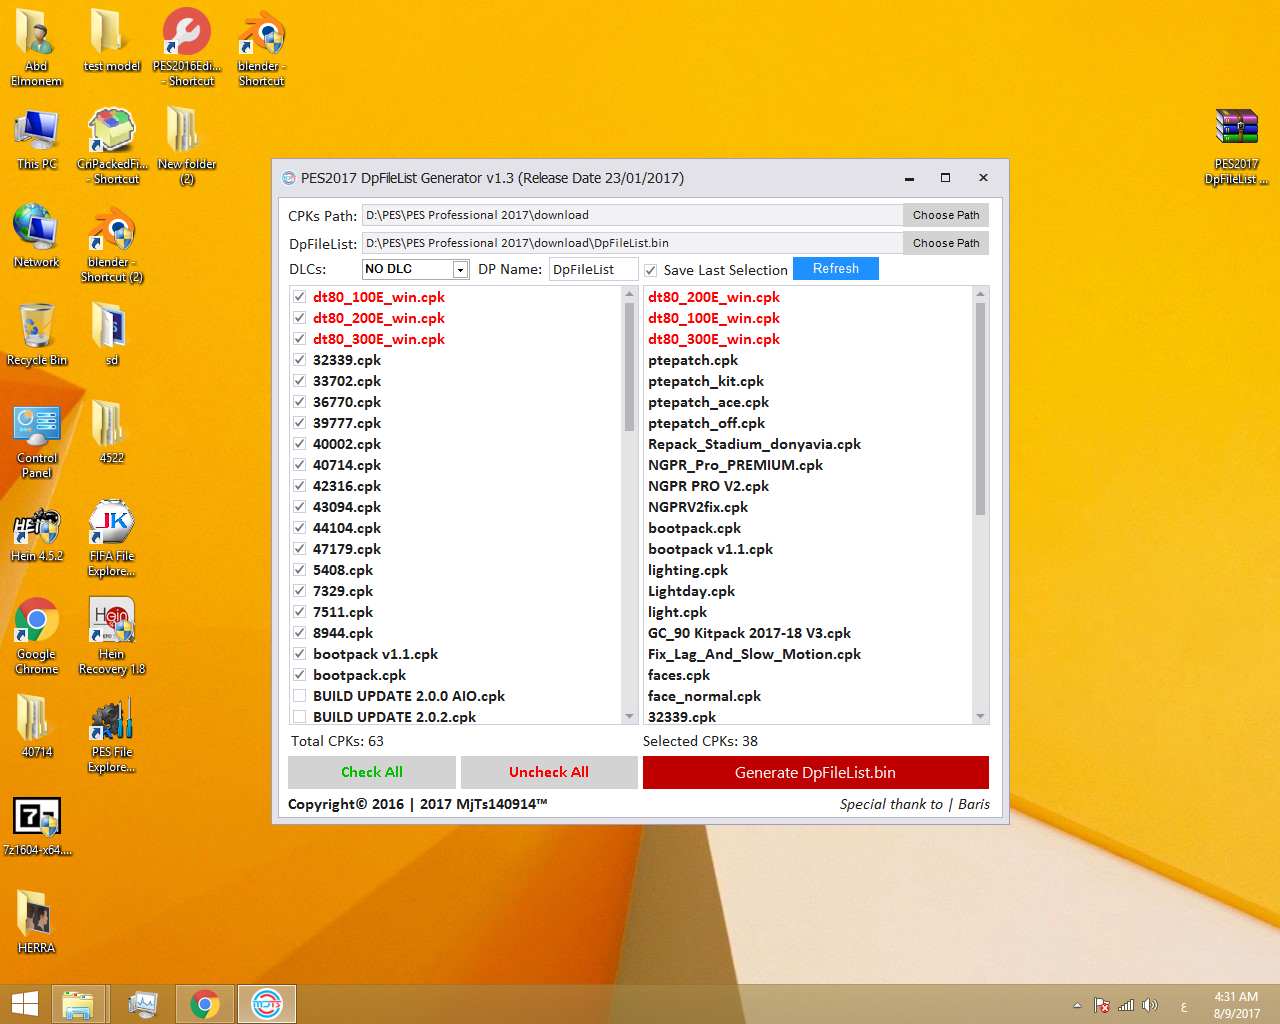Viewport: 1280px width, 1024px height.
Task: Click Generate DpFileList.bin button
Action: 815,772
